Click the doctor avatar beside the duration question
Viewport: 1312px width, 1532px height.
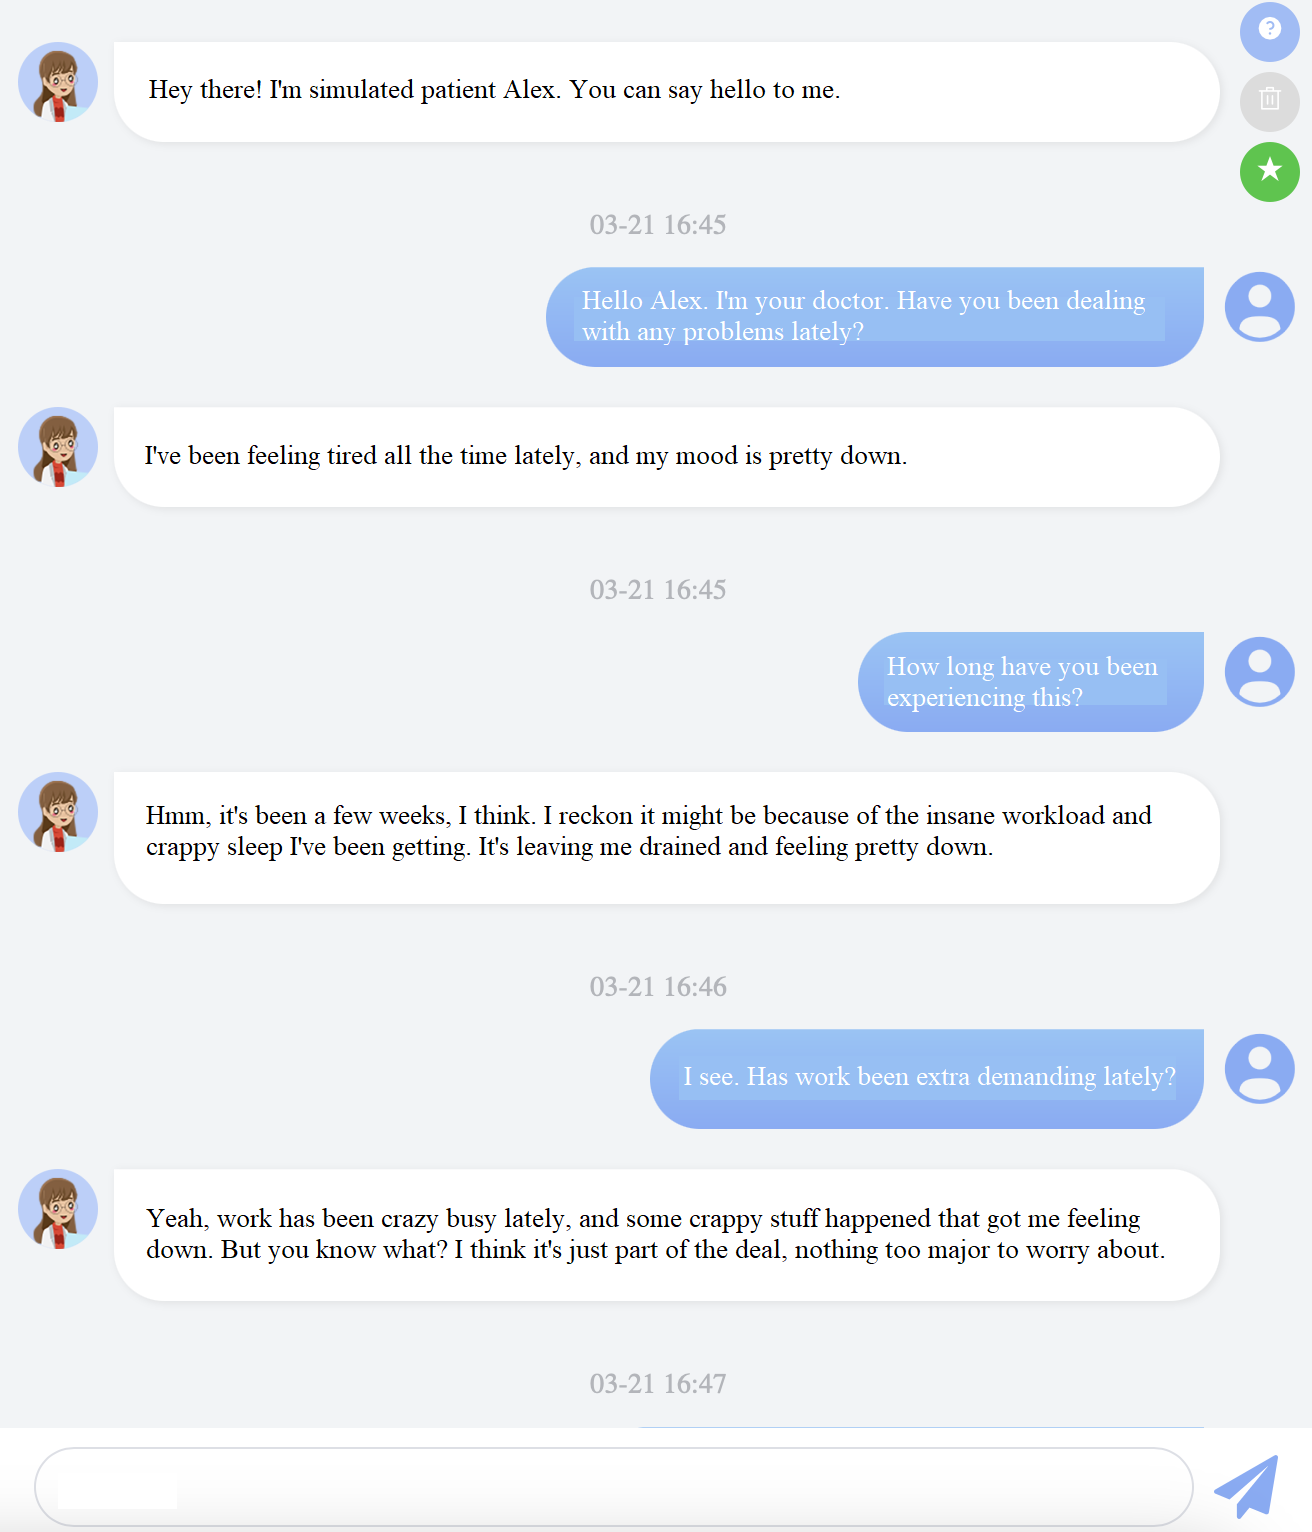(x=1259, y=673)
